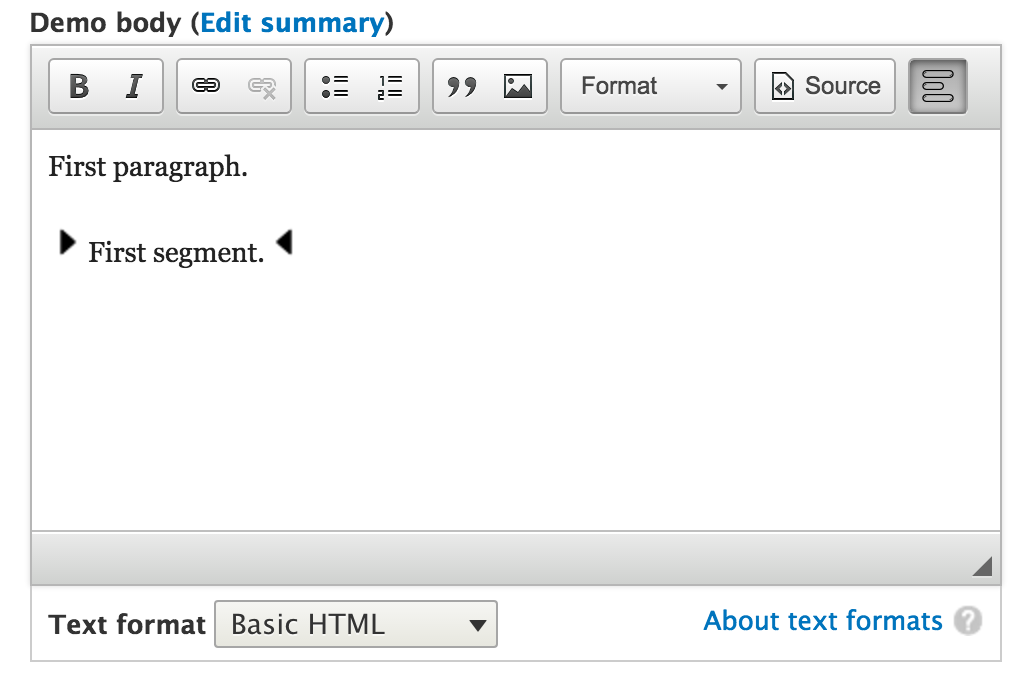
Task: Toggle the highlighted segments toolbar button
Action: click(938, 86)
